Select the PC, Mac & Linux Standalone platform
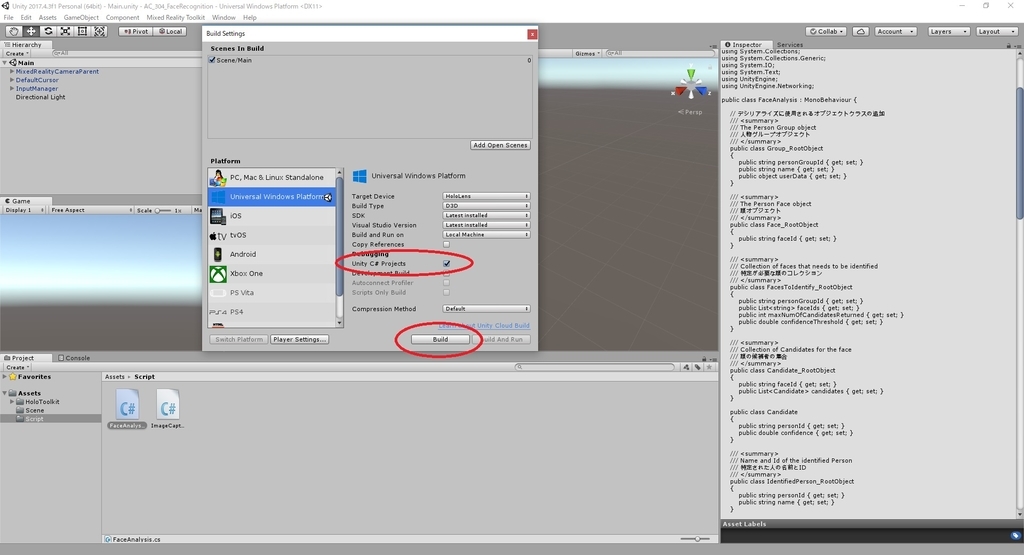Image resolution: width=1024 pixels, height=555 pixels. 271,177
